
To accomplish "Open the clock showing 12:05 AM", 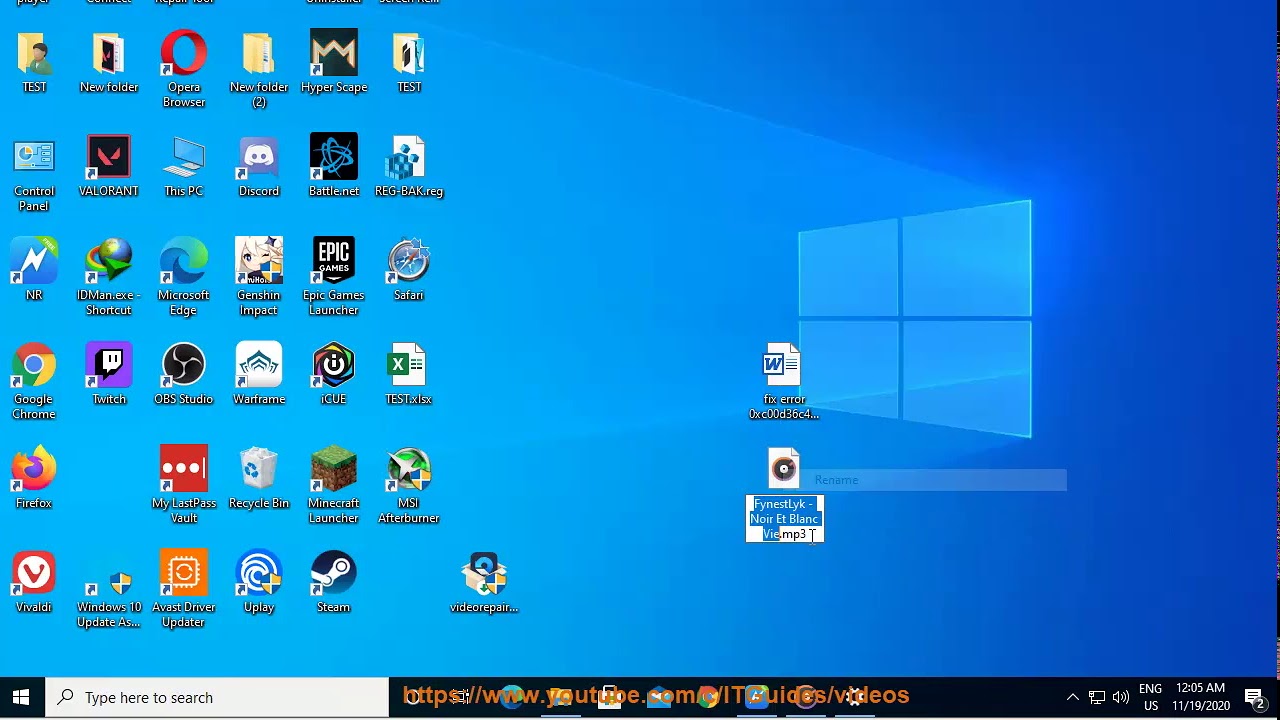I will (1201, 697).
